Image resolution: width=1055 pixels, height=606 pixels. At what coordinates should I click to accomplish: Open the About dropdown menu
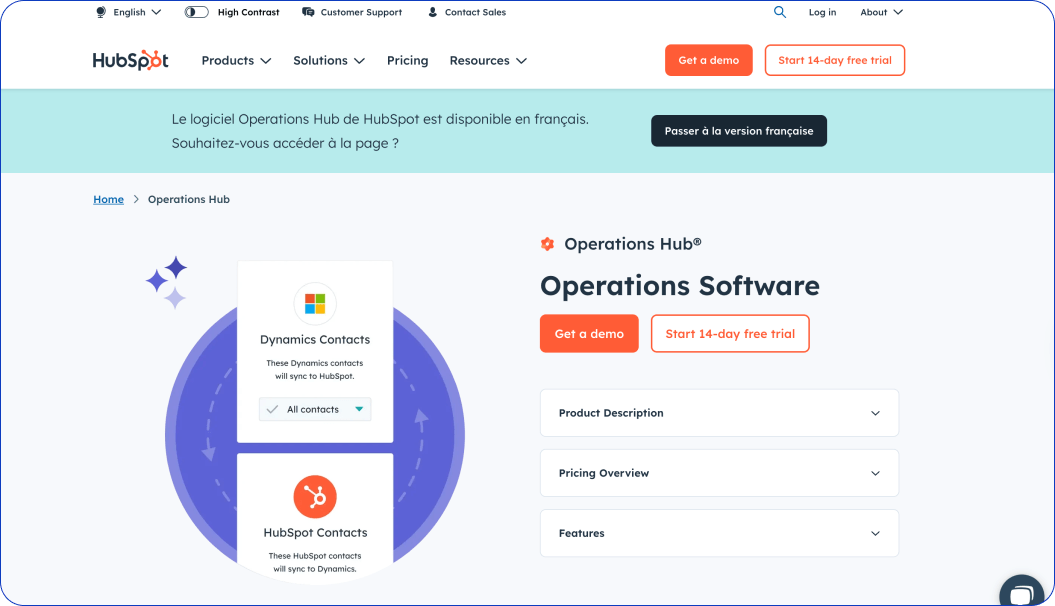coord(881,12)
